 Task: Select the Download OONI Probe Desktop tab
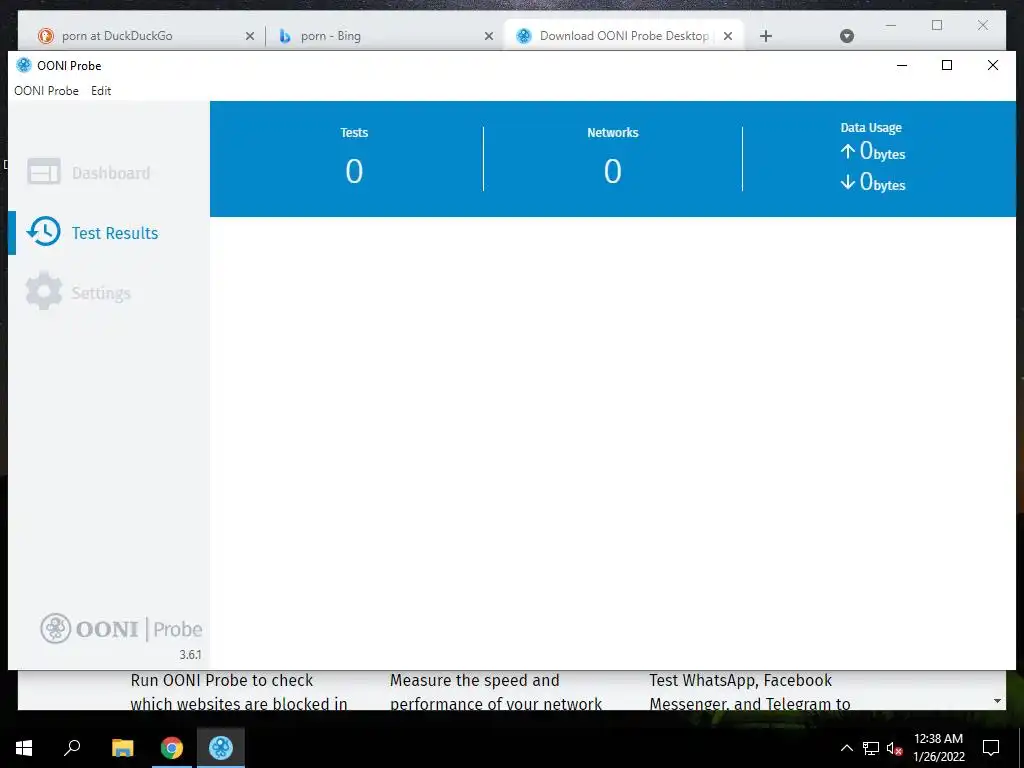point(624,36)
